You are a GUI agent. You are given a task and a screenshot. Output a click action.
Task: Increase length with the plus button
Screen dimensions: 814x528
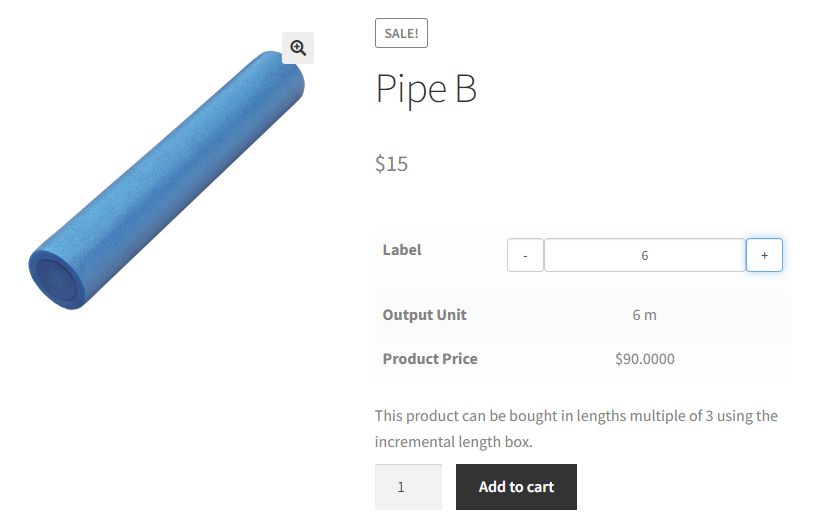(x=764, y=255)
